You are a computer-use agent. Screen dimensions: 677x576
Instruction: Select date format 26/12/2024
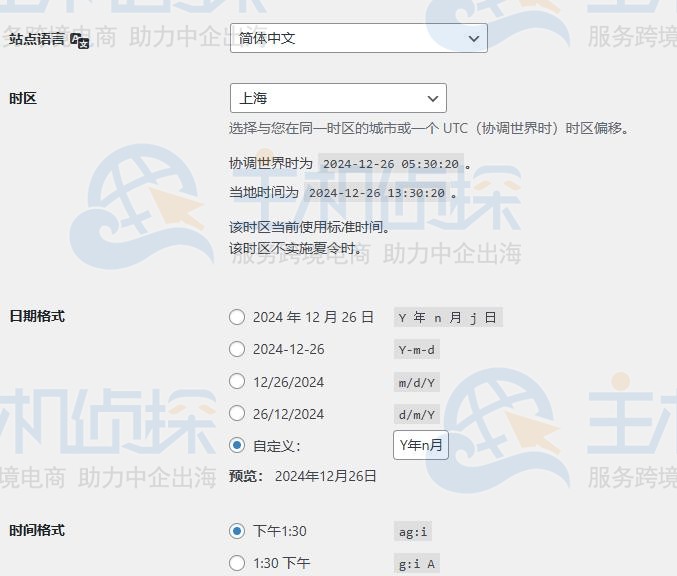(237, 413)
